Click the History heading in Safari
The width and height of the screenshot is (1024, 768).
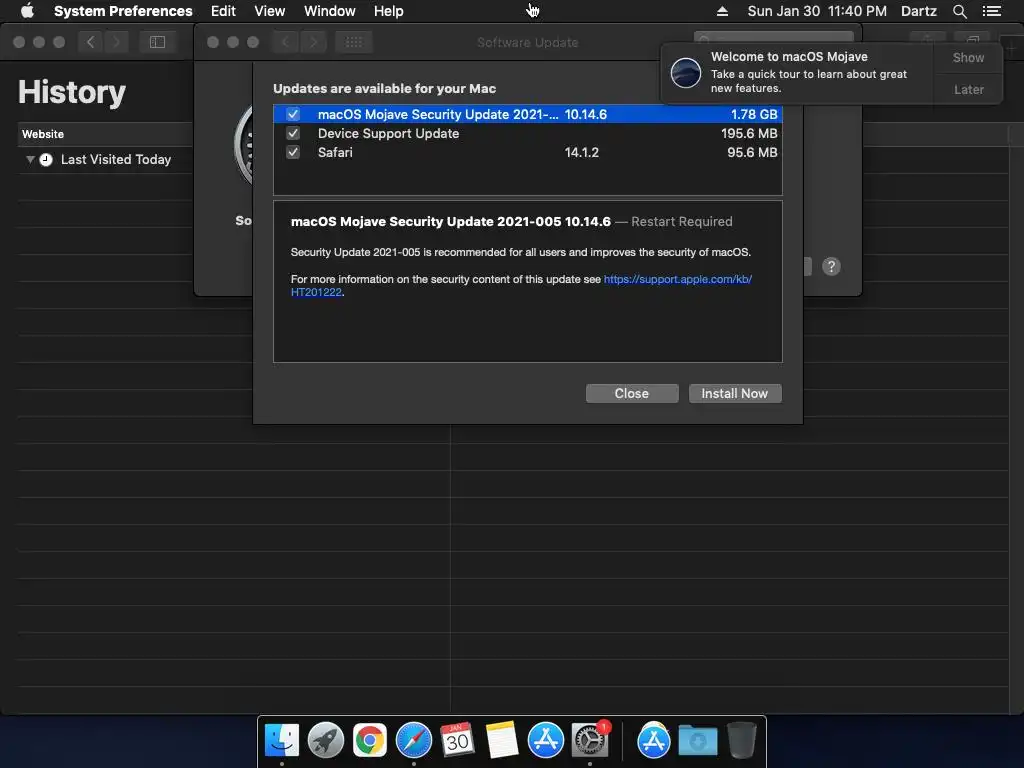click(72, 92)
